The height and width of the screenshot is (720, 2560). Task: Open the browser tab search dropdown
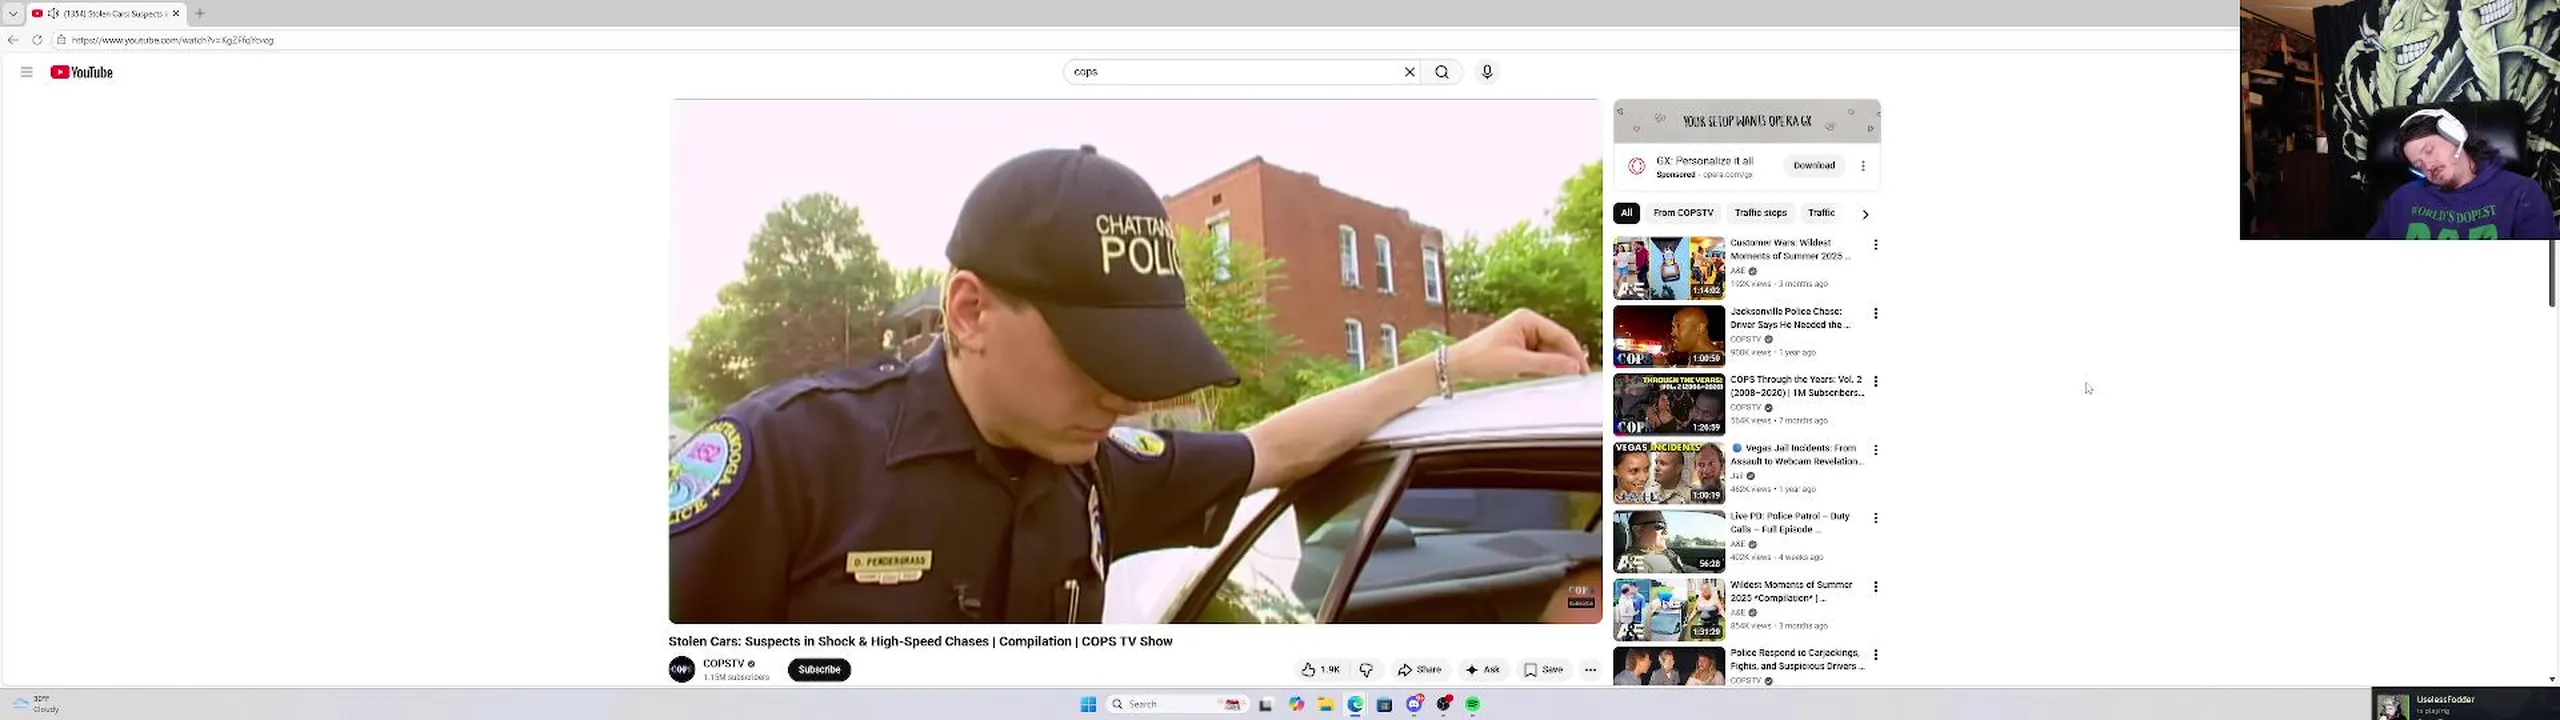pos(13,13)
